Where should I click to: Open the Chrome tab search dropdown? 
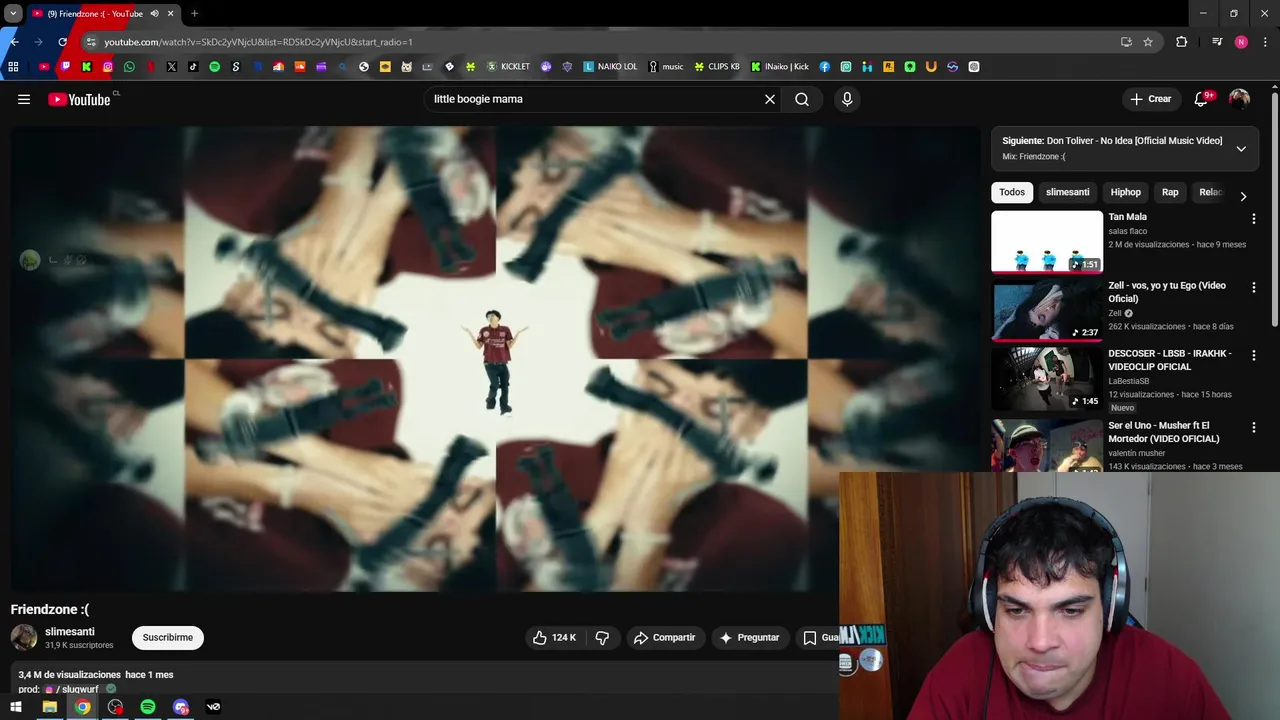click(13, 13)
